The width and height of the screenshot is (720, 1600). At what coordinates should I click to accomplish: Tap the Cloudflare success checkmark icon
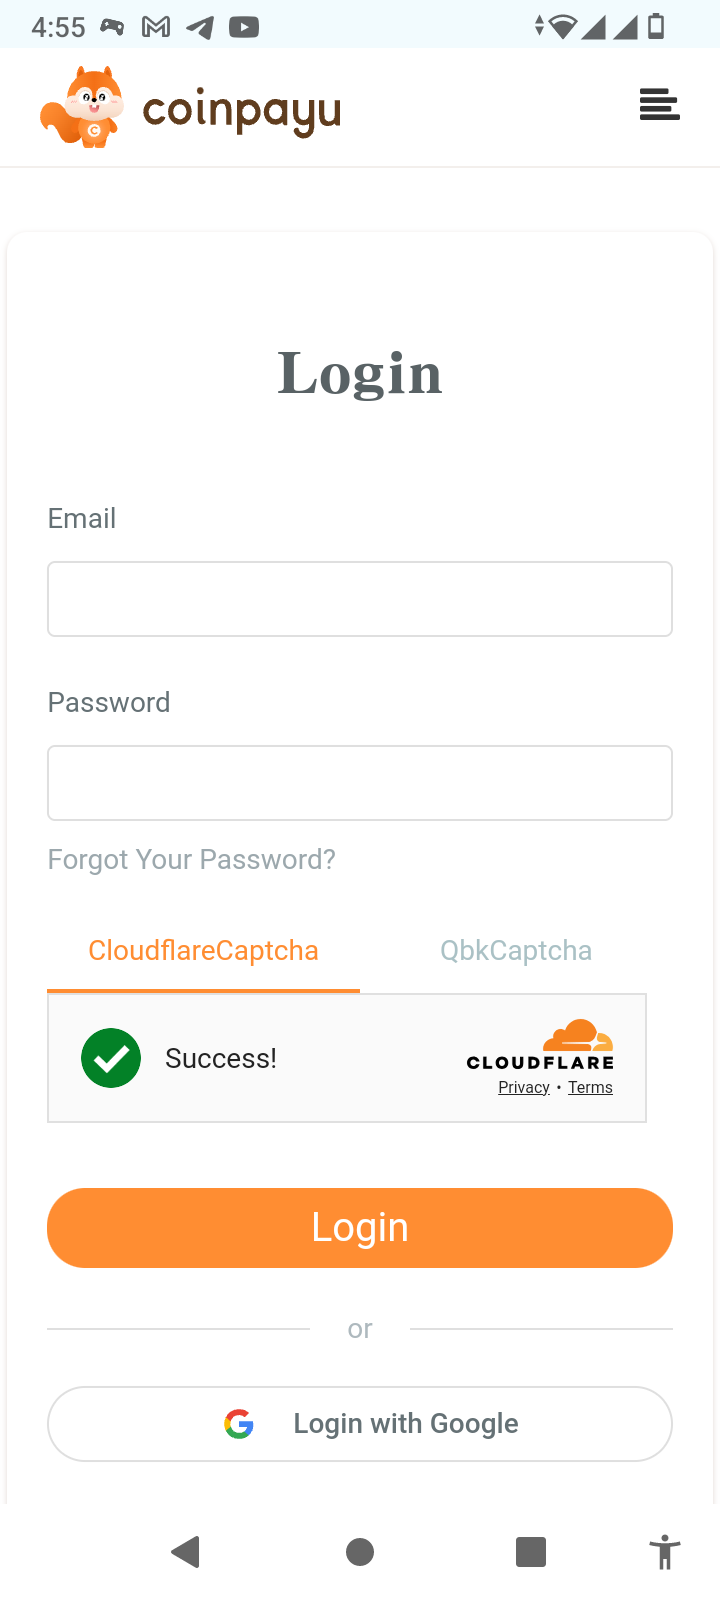pos(111,1058)
